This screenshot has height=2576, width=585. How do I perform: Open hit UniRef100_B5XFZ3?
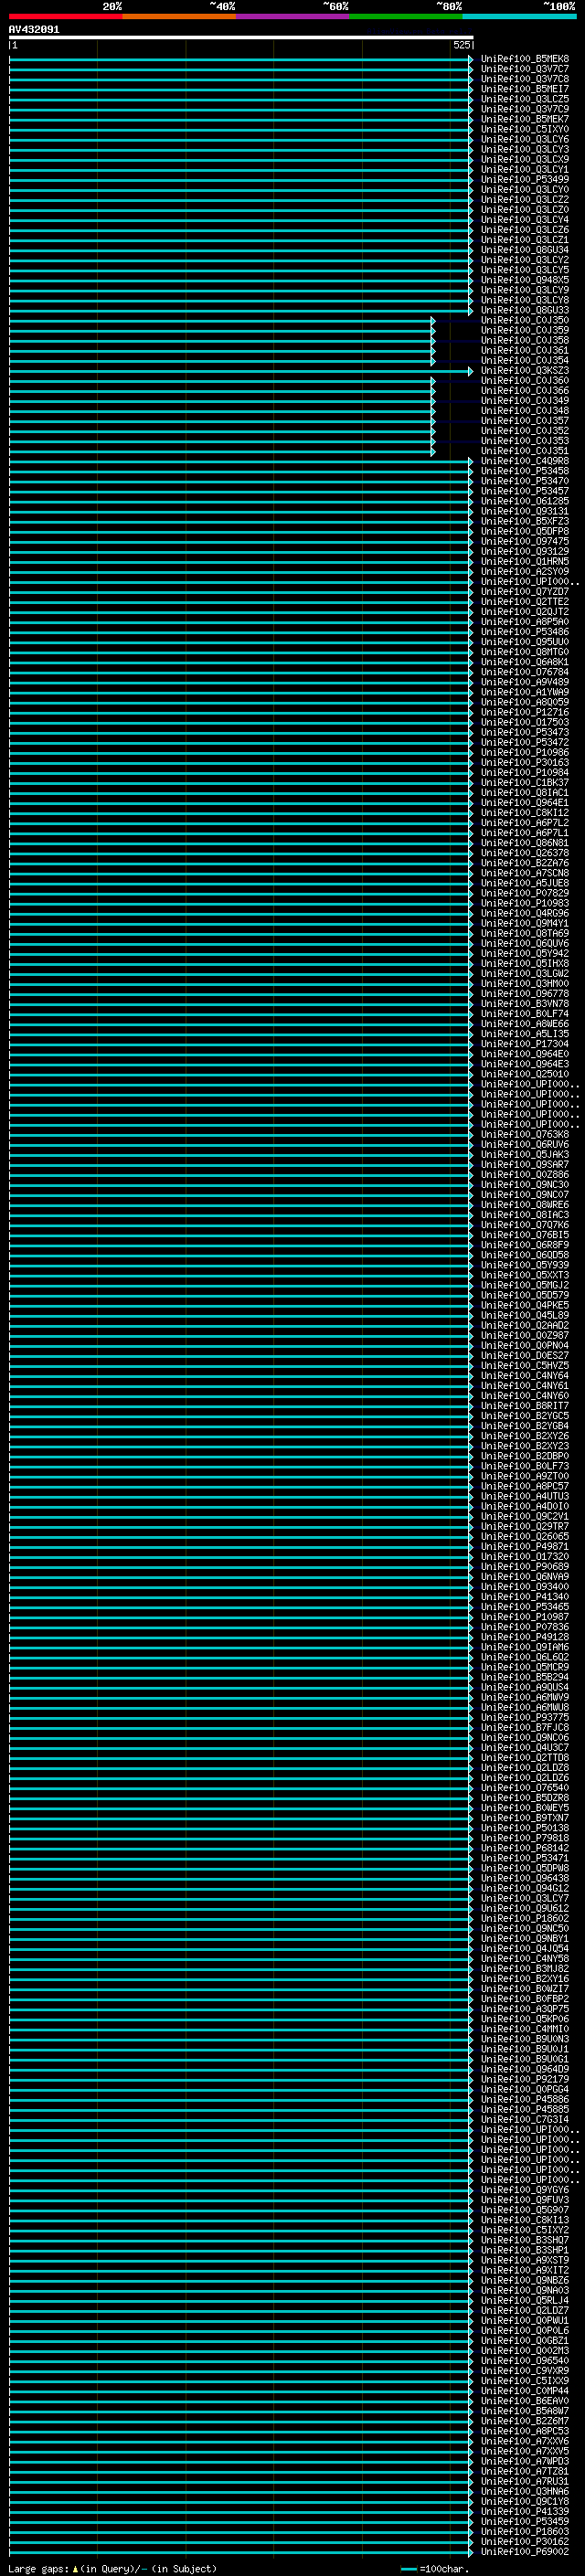[x=524, y=521]
